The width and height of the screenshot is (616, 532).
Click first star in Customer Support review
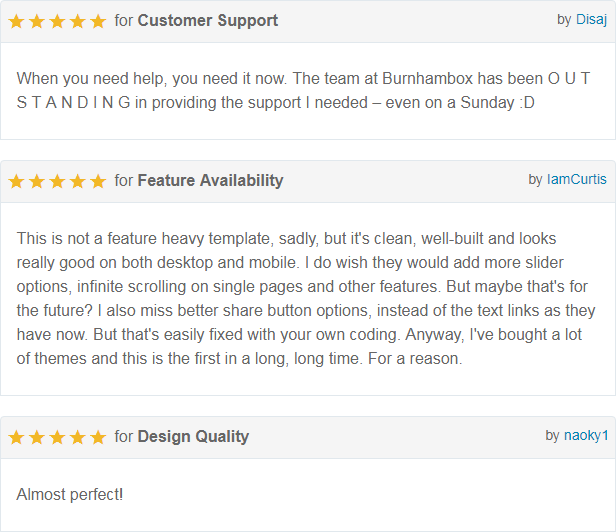tap(16, 21)
